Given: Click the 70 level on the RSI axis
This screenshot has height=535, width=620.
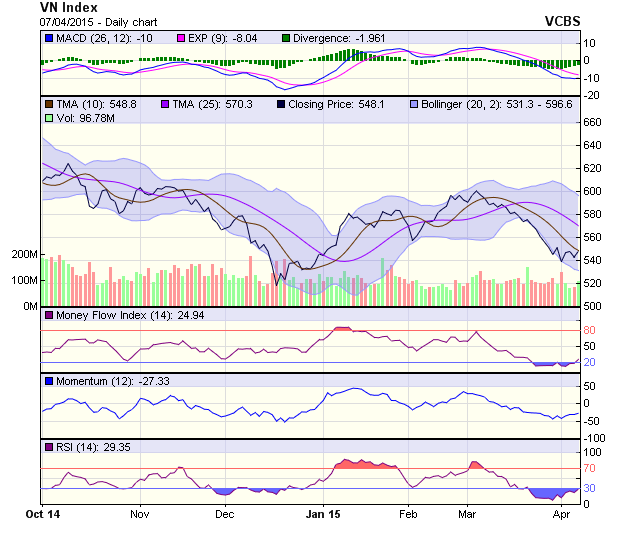Looking at the screenshot, I should point(588,467).
